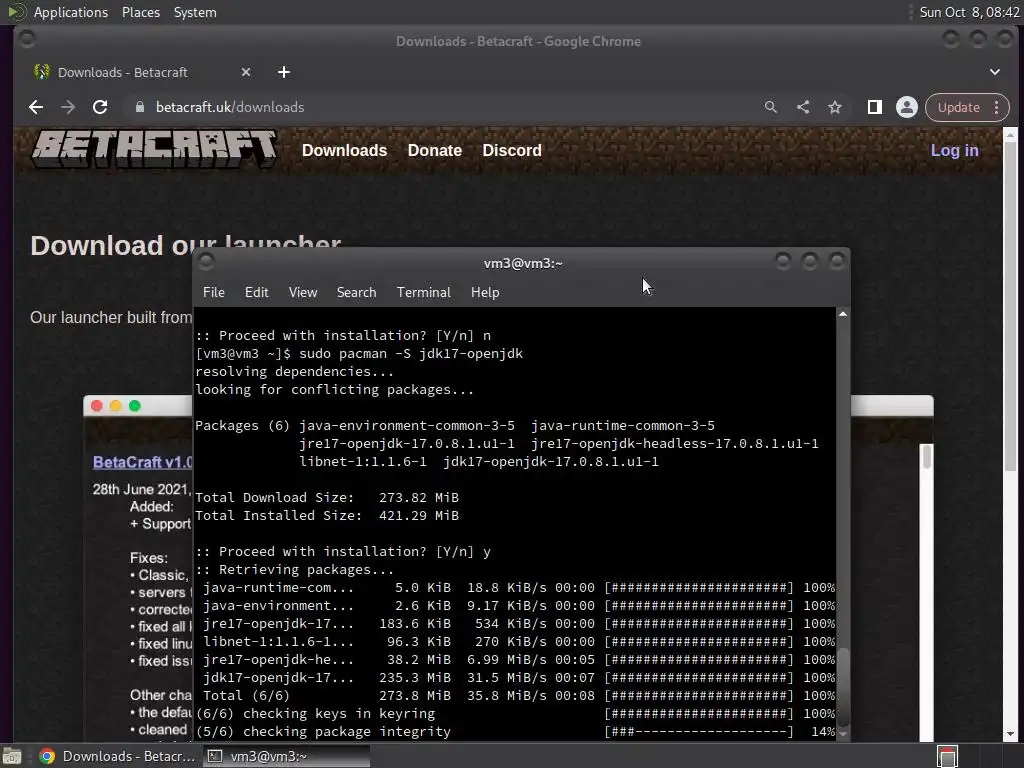Open the Terminal menu
This screenshot has height=768, width=1024.
pyautogui.click(x=423, y=292)
